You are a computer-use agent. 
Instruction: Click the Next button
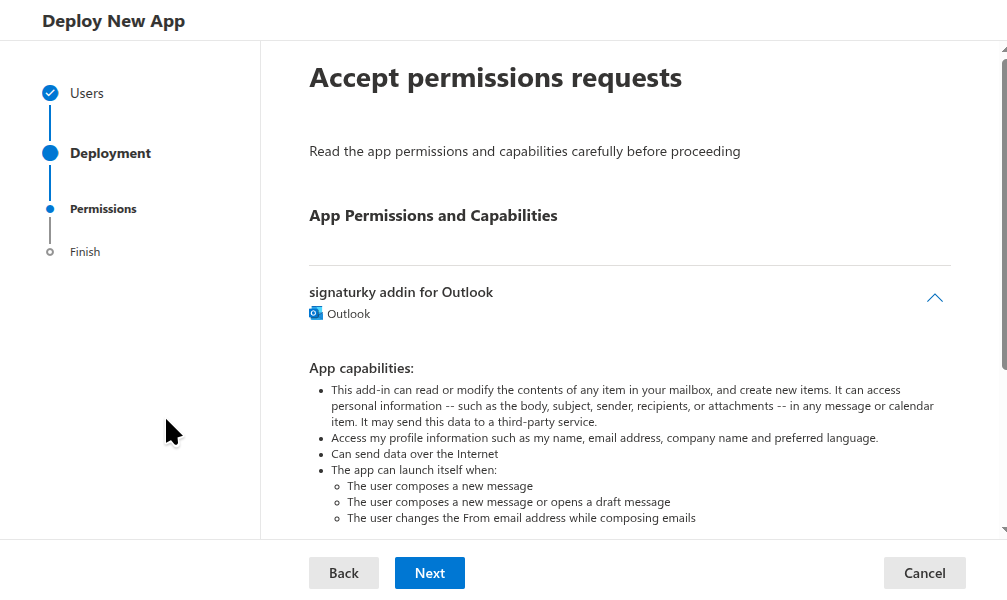(x=430, y=573)
